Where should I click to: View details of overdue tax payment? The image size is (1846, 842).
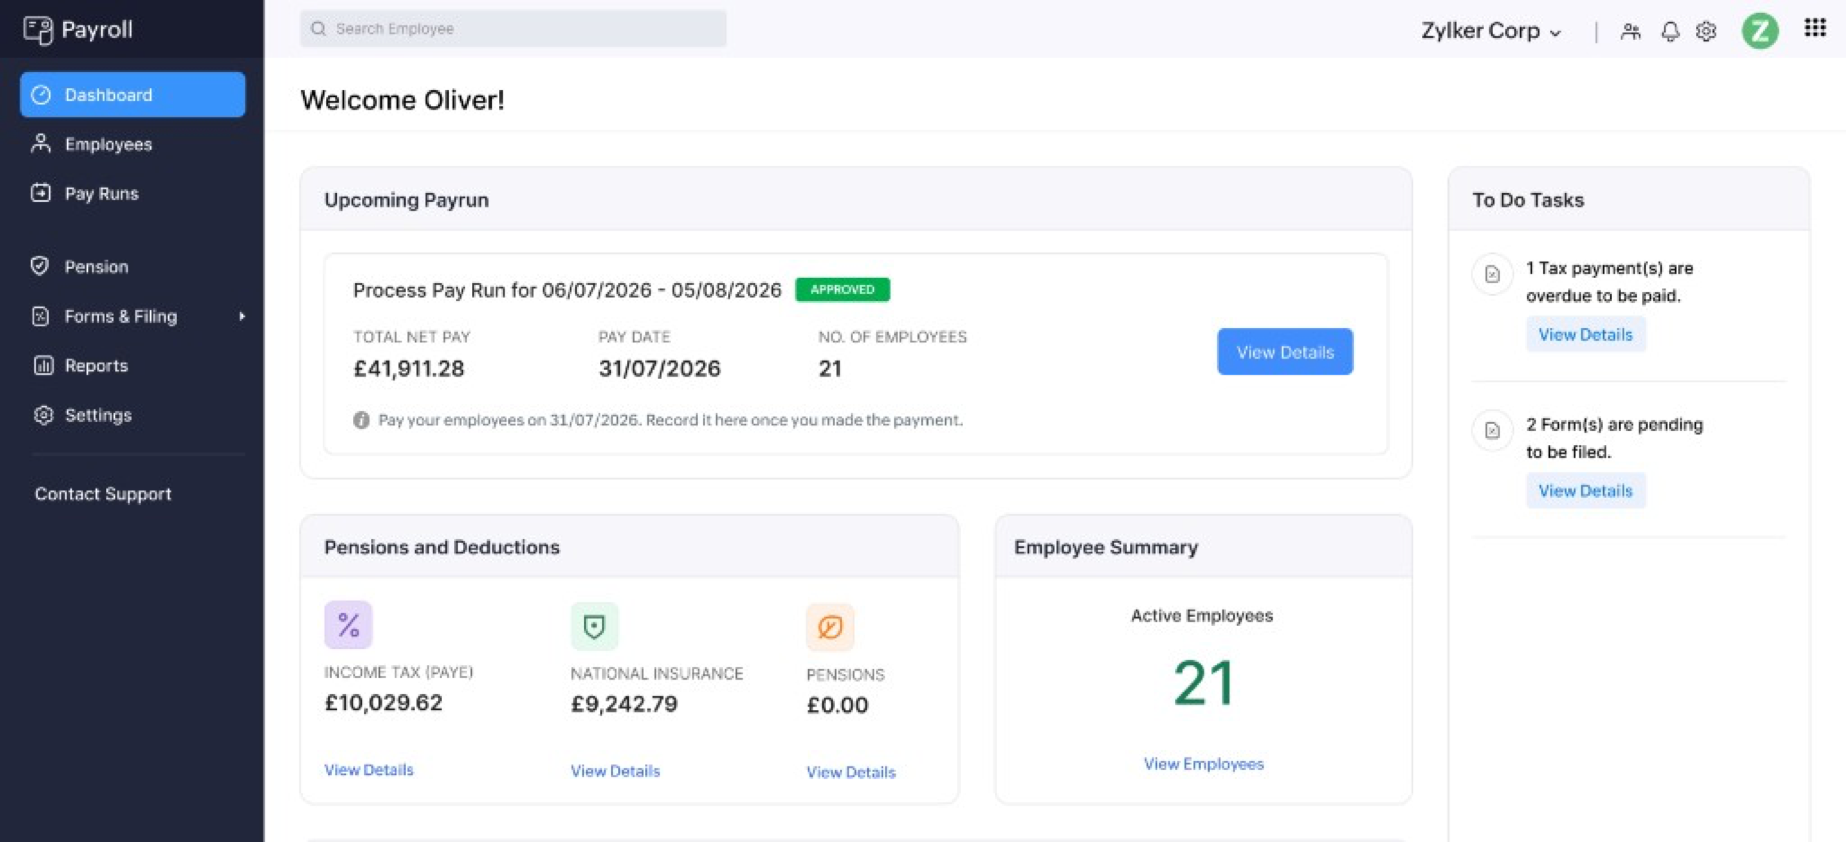[x=1585, y=335]
